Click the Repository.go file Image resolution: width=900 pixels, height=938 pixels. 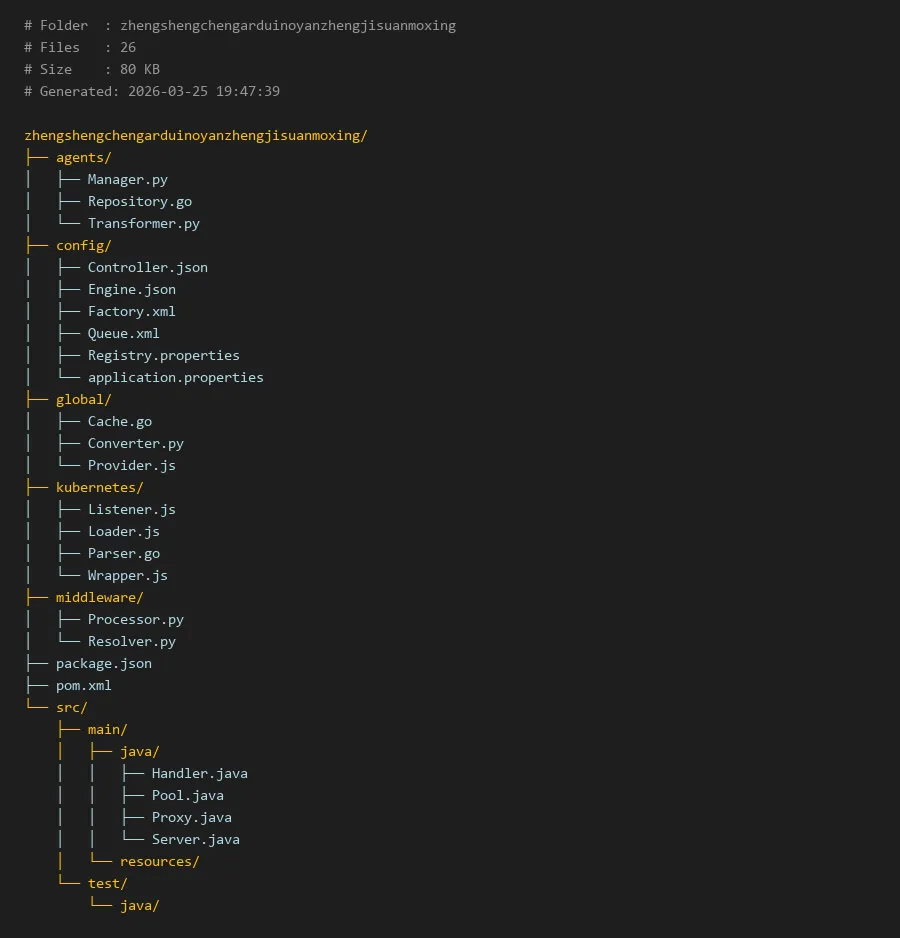pyautogui.click(x=139, y=201)
